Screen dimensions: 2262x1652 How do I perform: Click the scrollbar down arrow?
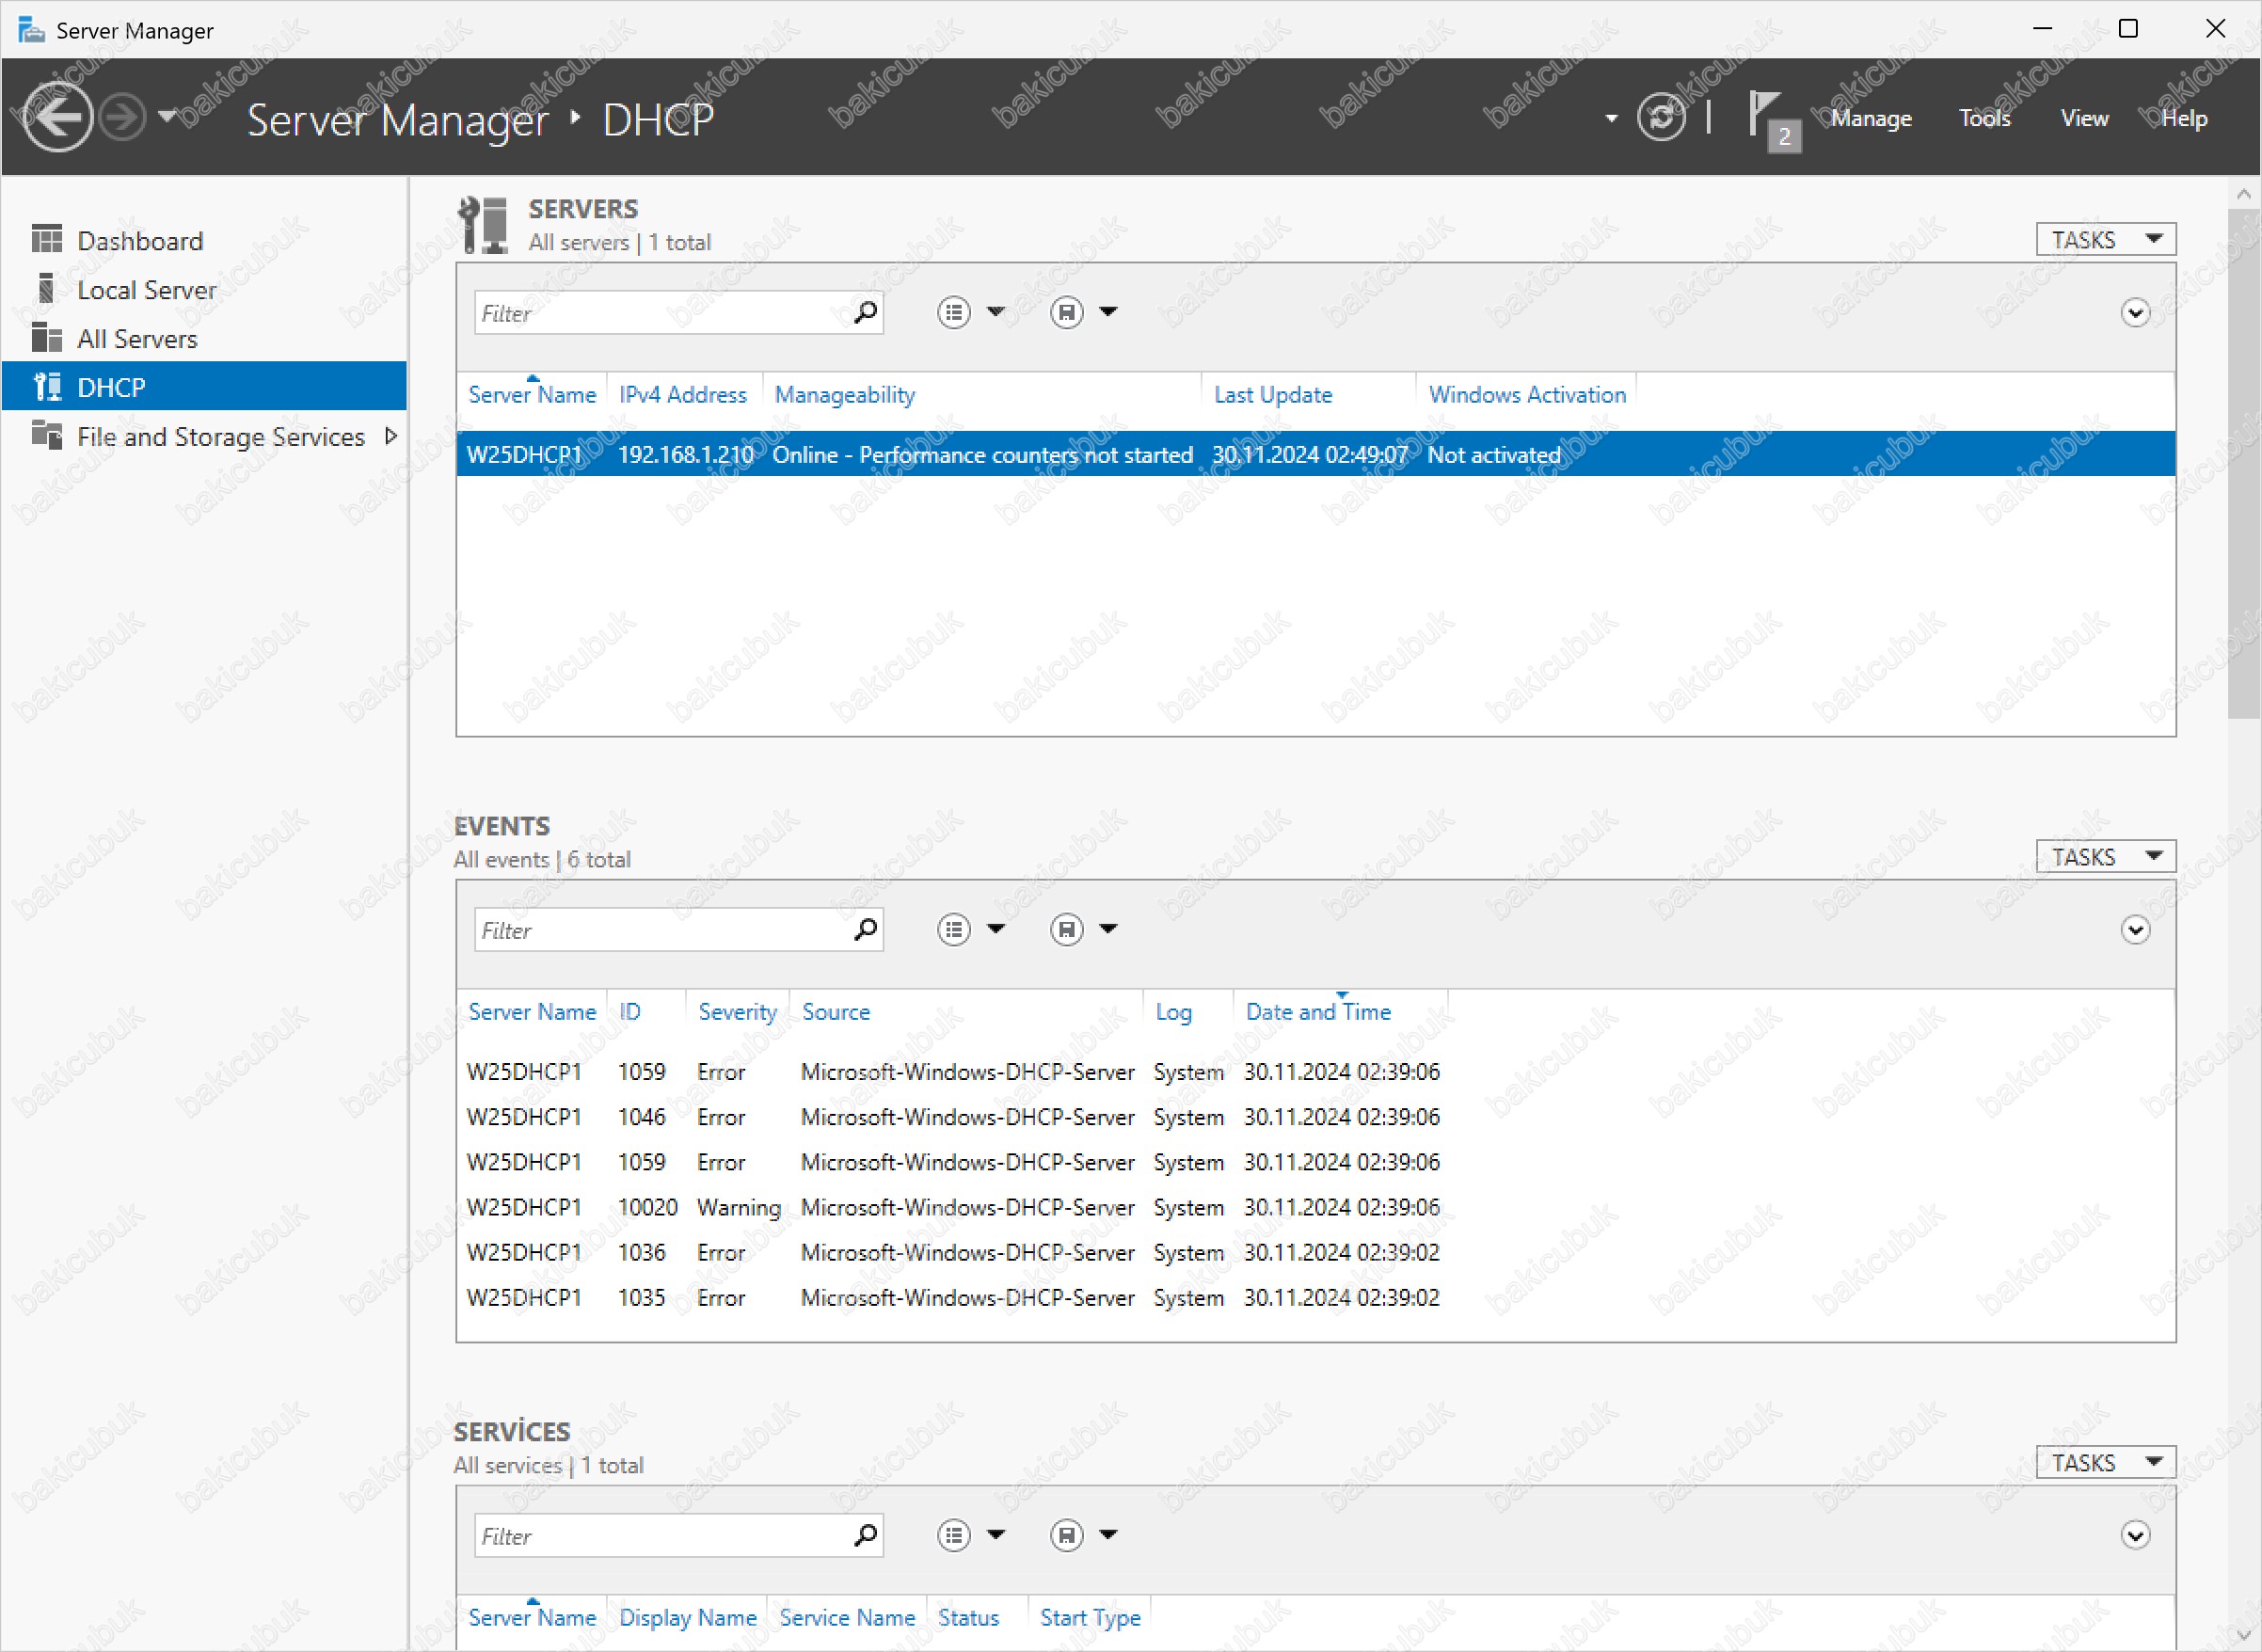coord(2243,1637)
